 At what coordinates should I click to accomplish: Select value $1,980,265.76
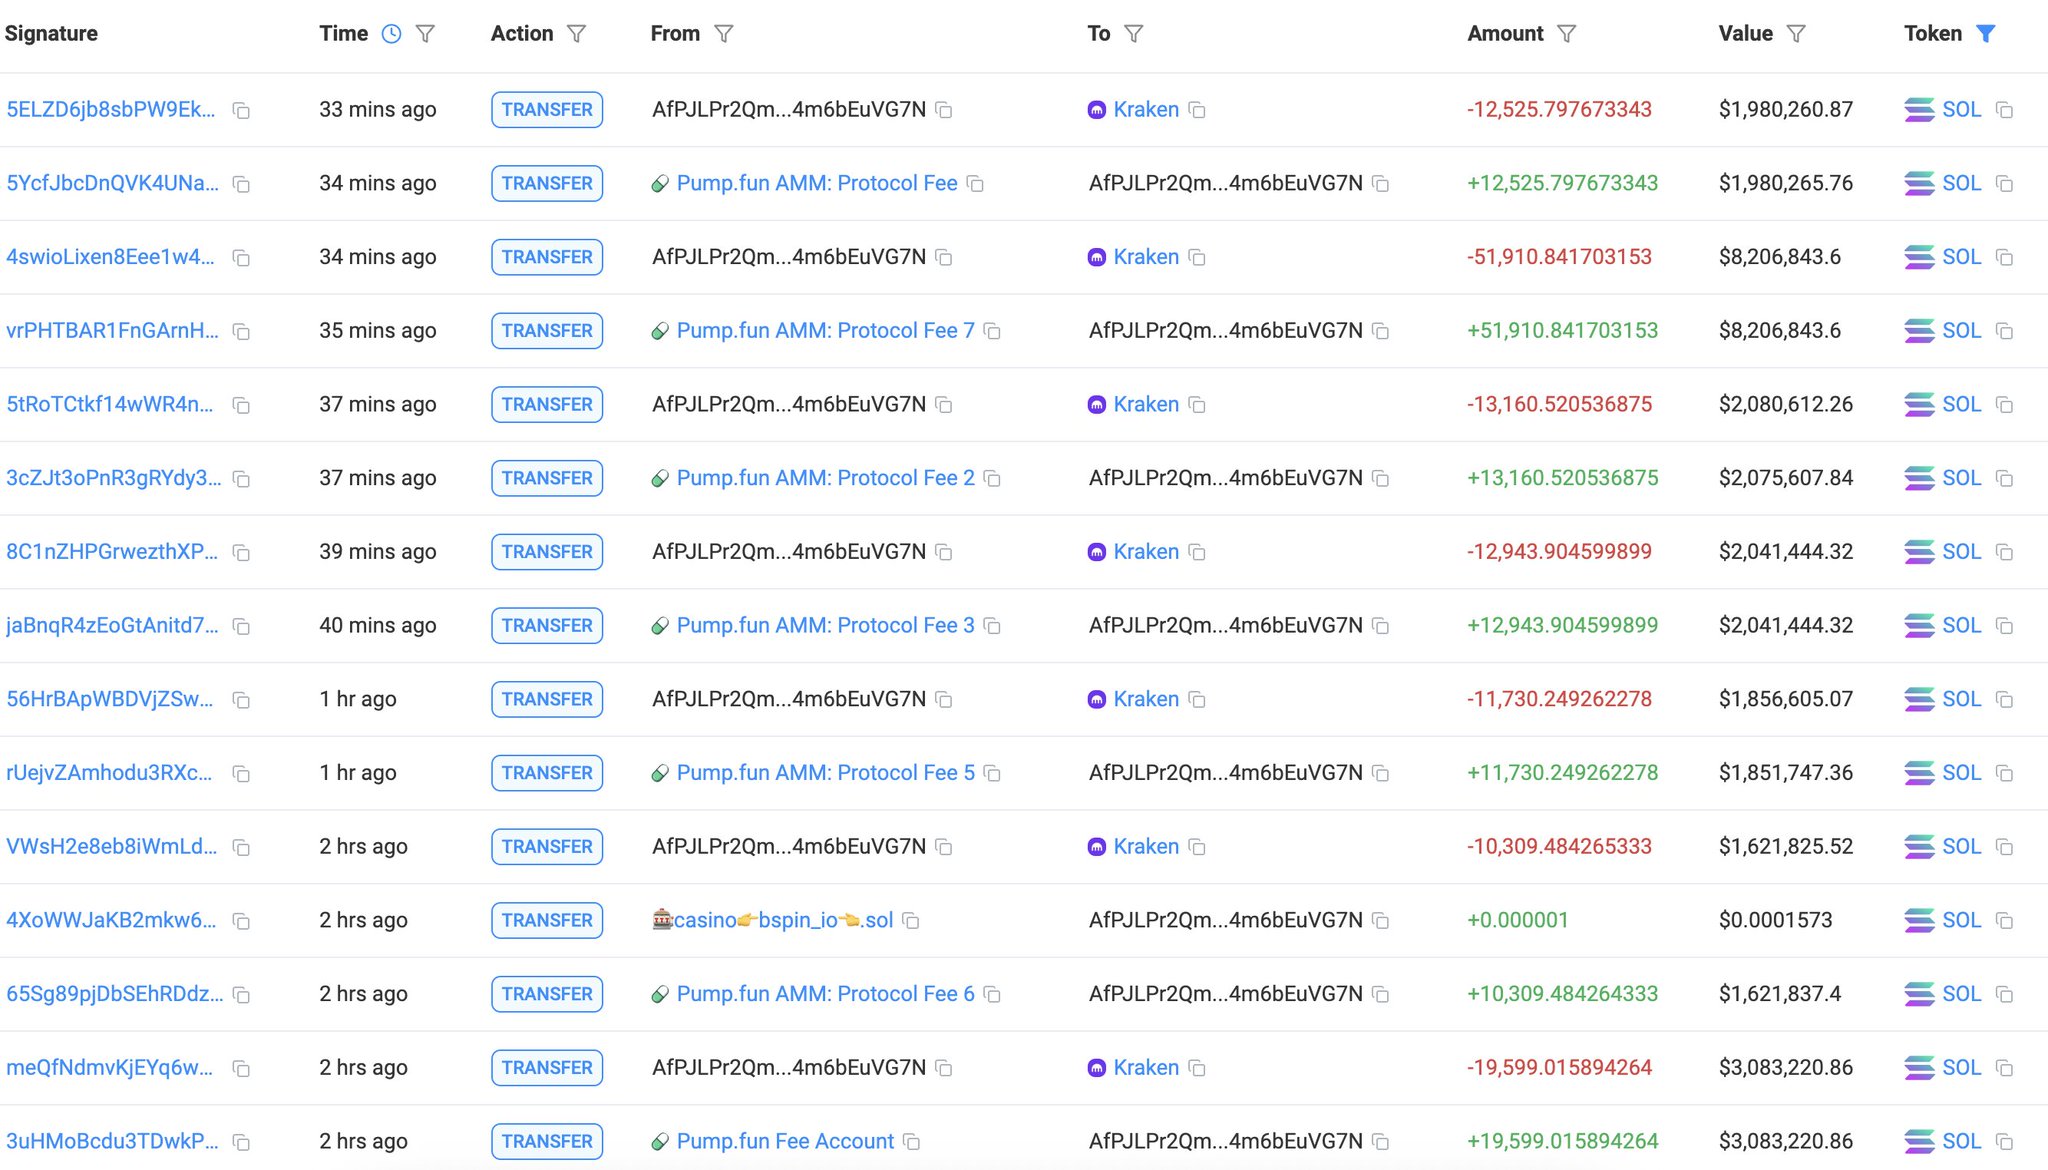click(x=1786, y=183)
